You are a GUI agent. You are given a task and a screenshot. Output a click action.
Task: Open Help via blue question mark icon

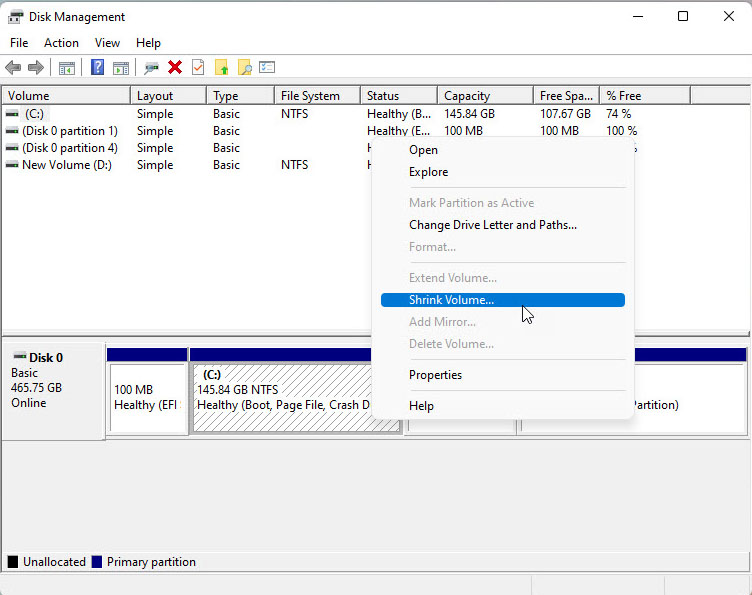(x=97, y=67)
